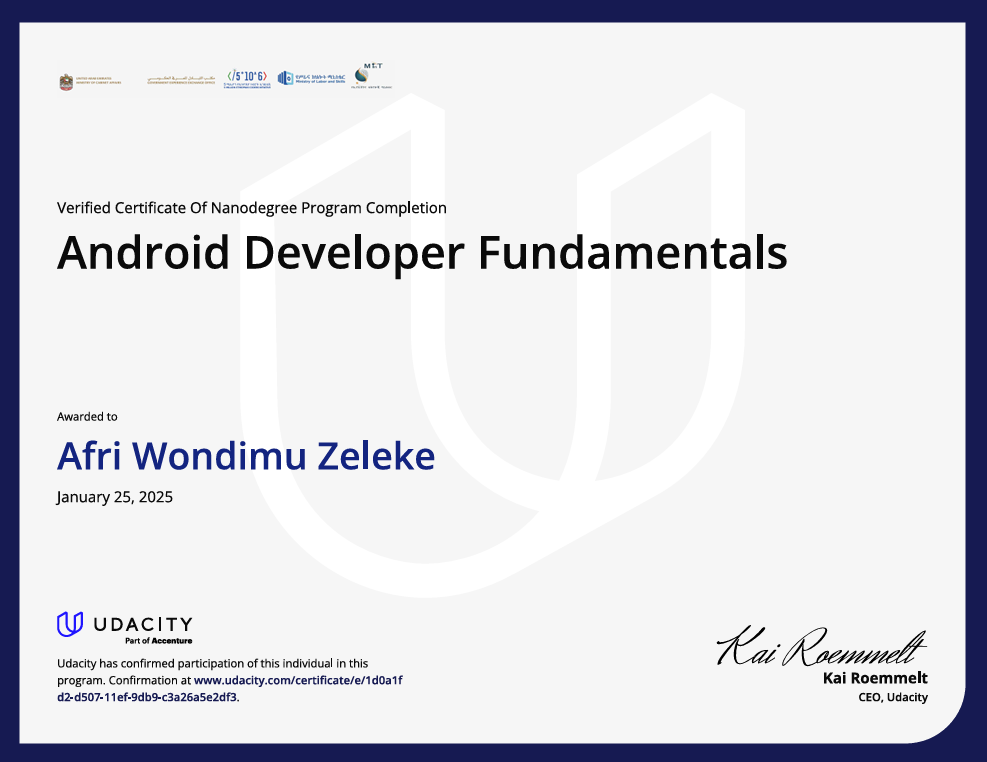Click 'Part of Accenture' text

[x=159, y=641]
